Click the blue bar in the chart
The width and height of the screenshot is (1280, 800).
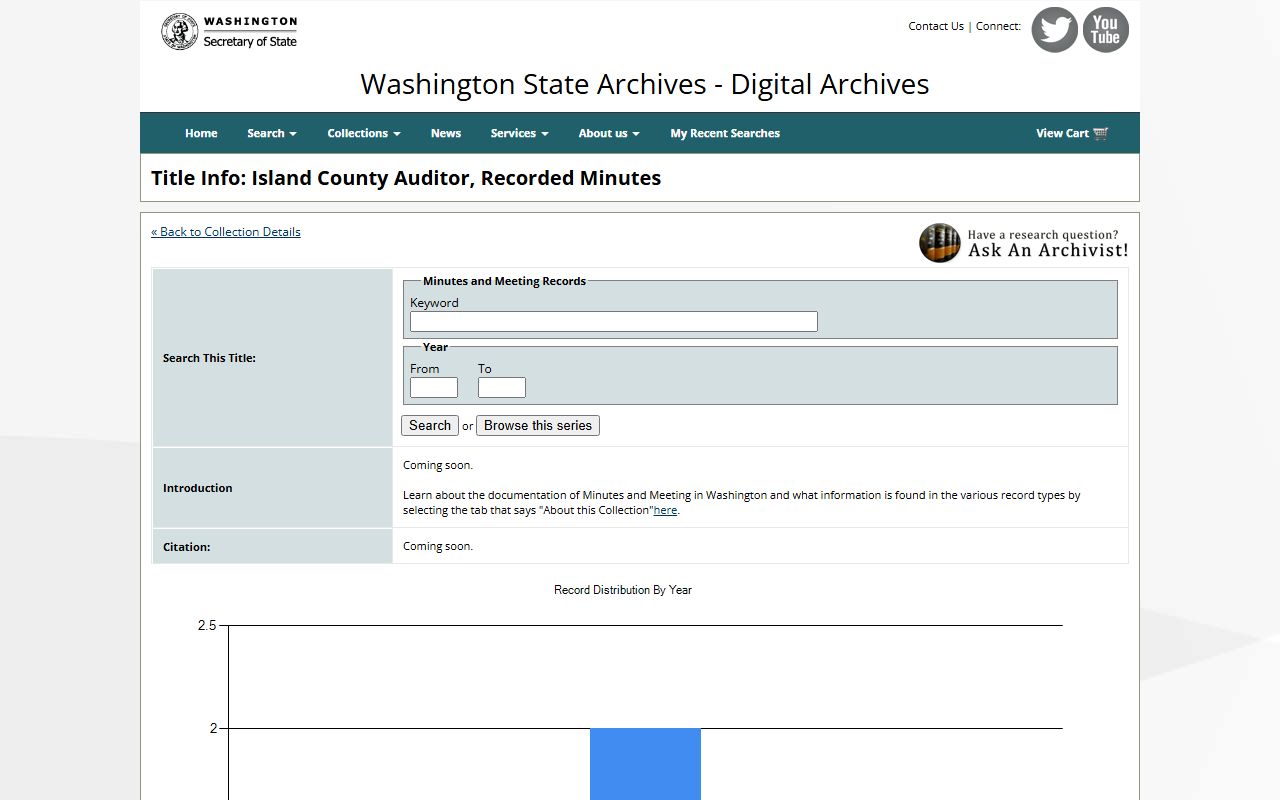(645, 764)
